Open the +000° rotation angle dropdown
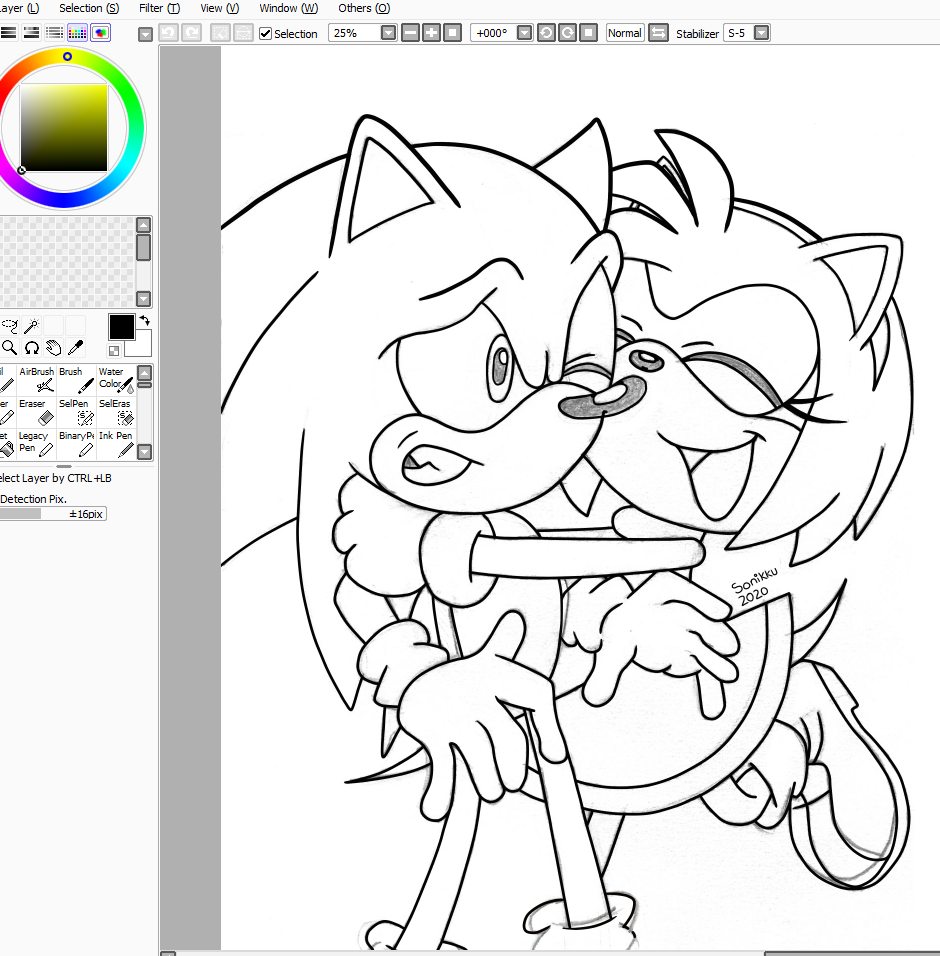940x956 pixels. [524, 33]
